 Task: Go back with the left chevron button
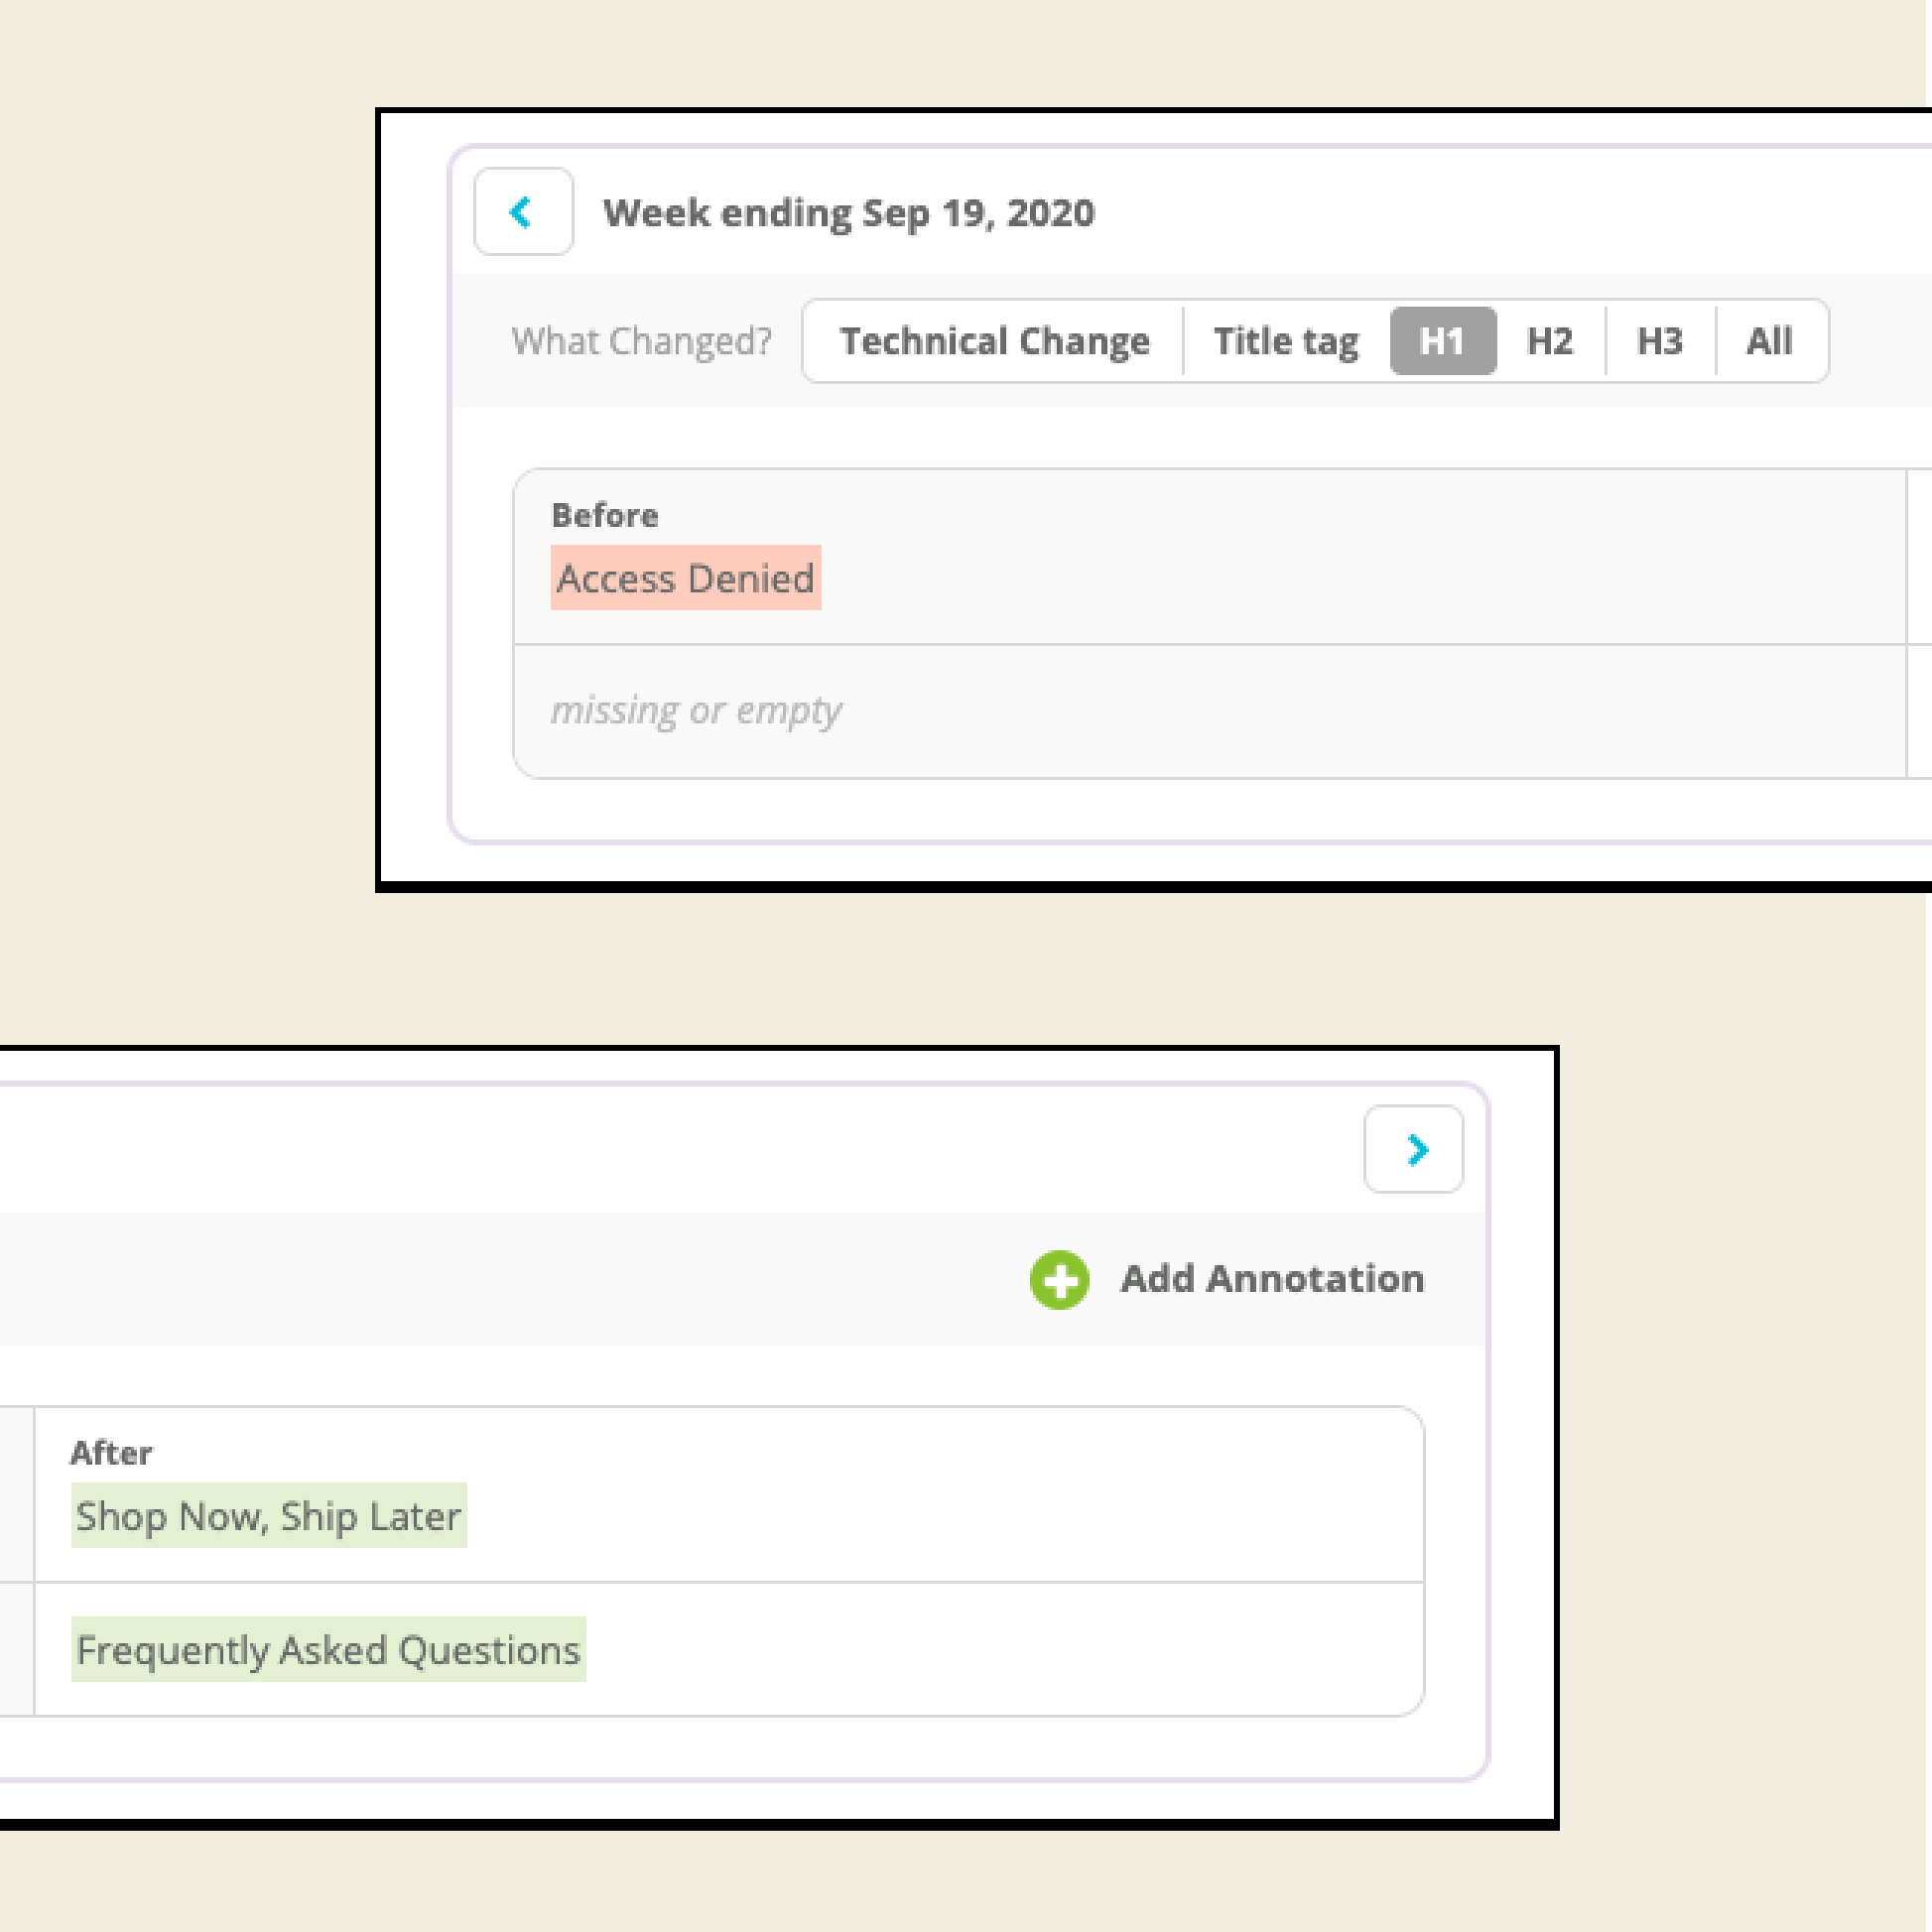523,212
